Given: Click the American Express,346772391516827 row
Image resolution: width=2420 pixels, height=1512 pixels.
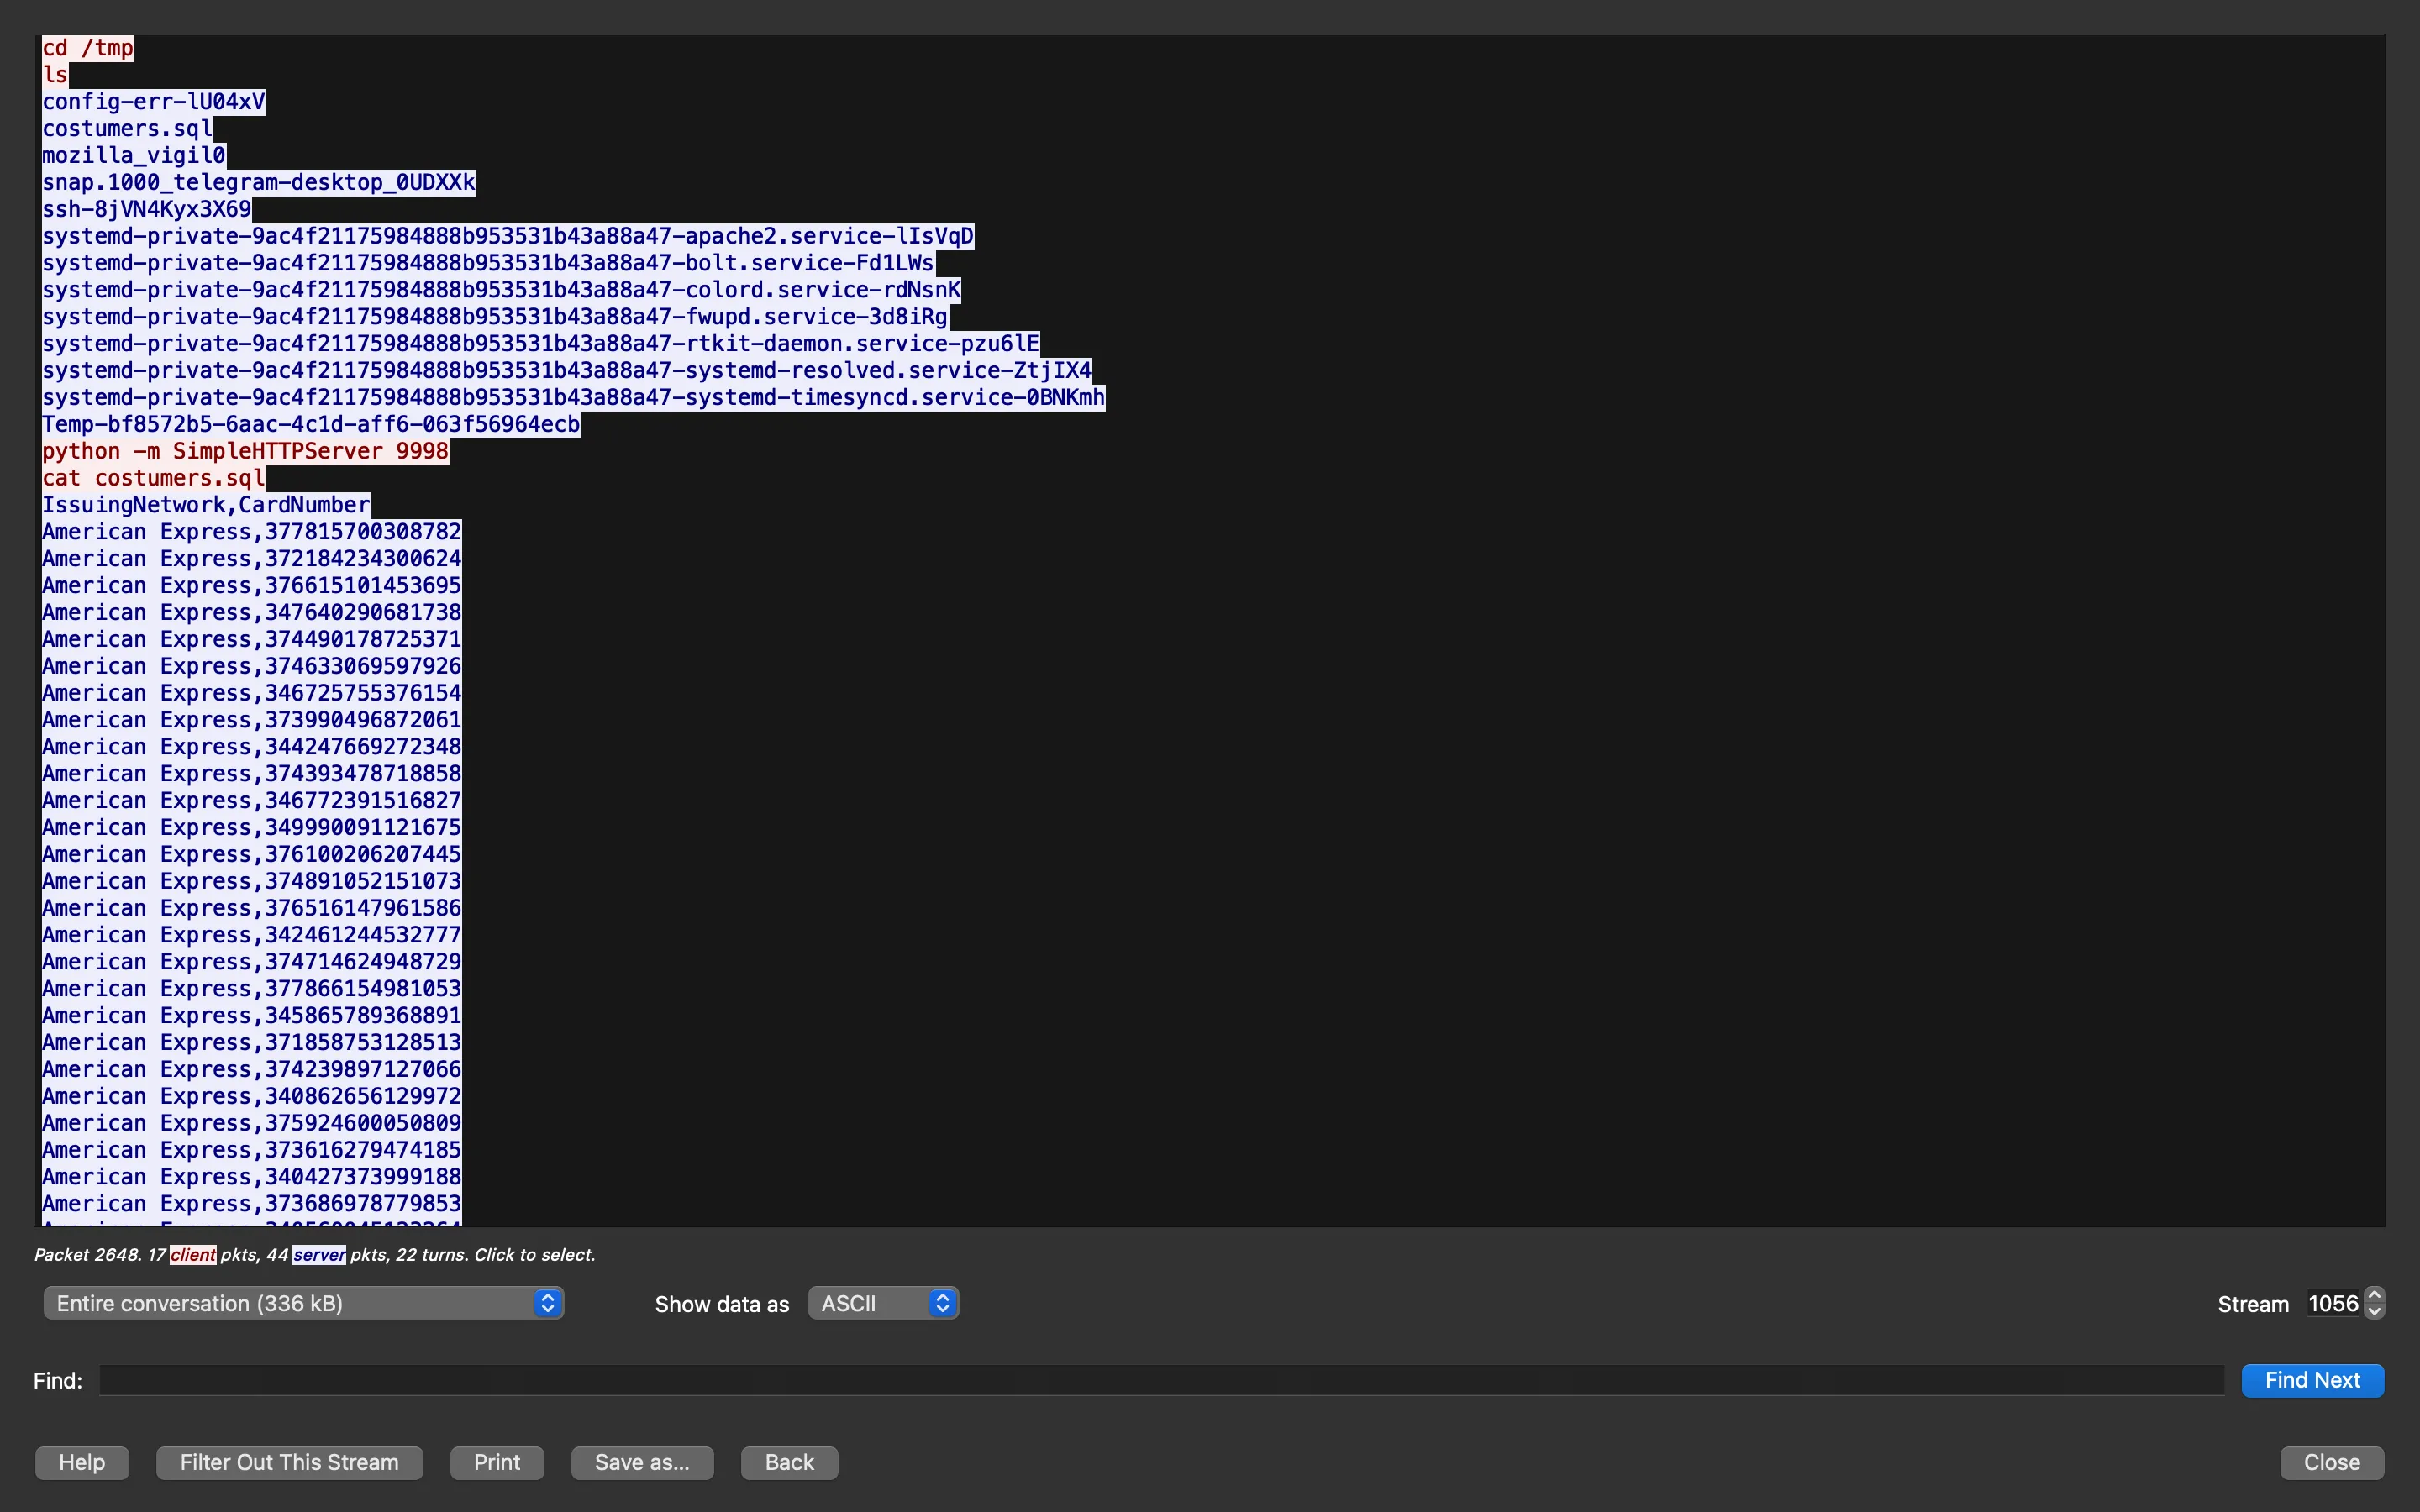Looking at the screenshot, I should point(252,801).
